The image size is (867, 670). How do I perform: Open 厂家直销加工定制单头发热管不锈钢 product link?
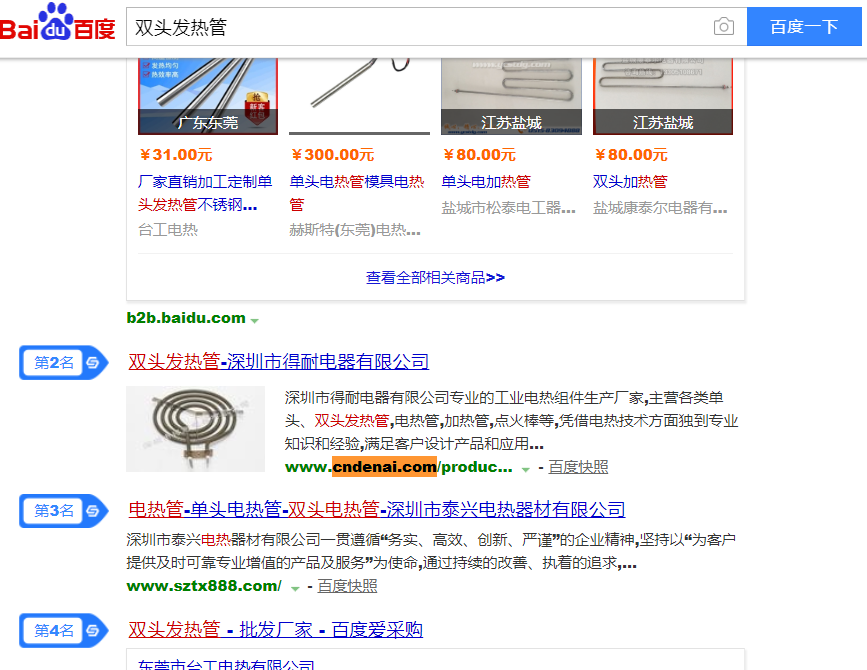pos(205,193)
